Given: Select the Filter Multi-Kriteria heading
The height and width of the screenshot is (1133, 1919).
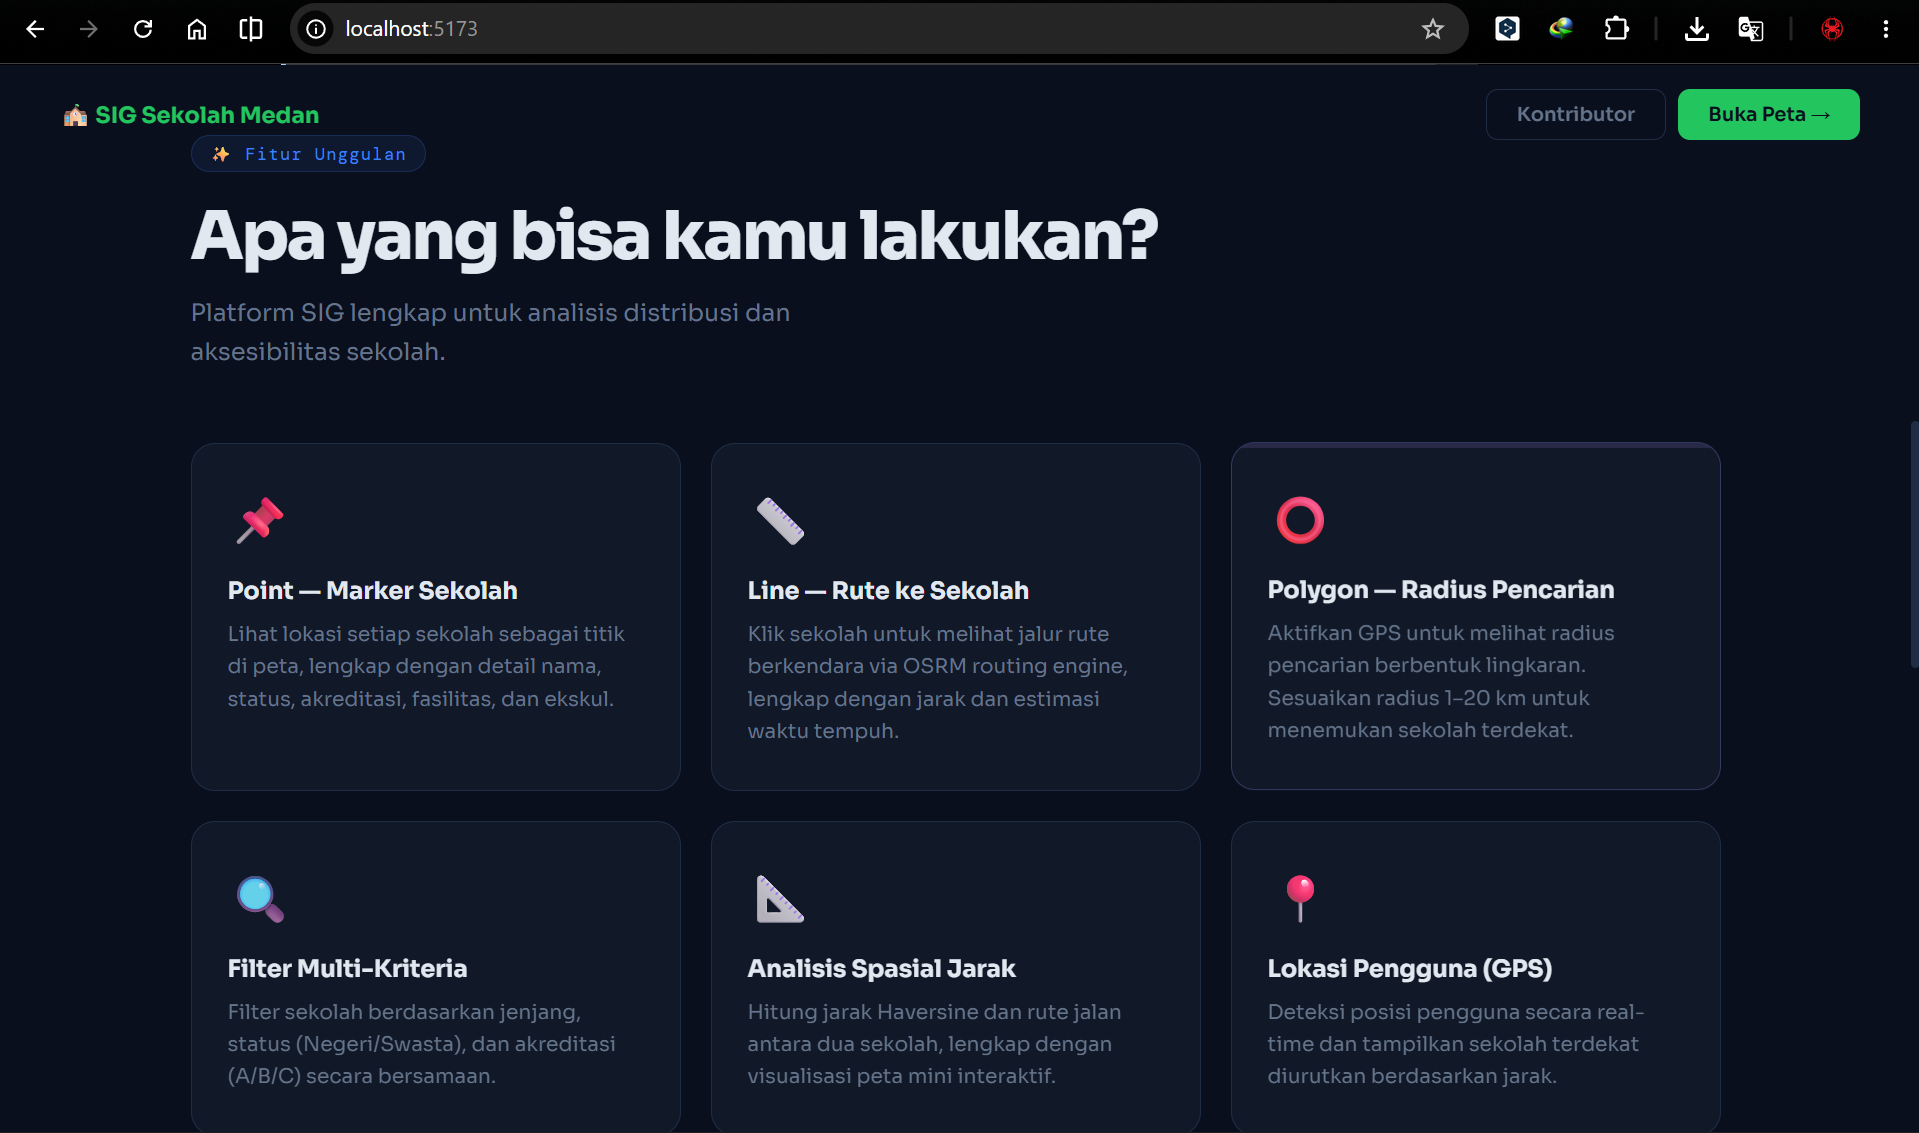Looking at the screenshot, I should coord(347,968).
